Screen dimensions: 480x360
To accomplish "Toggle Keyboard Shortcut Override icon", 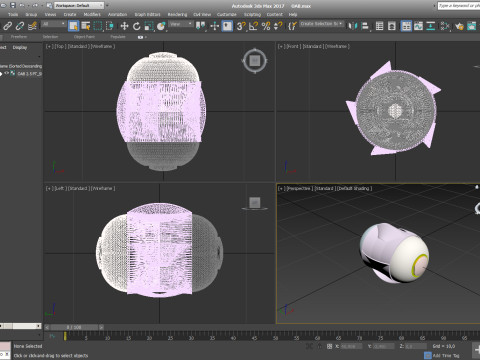I will tap(227, 26).
